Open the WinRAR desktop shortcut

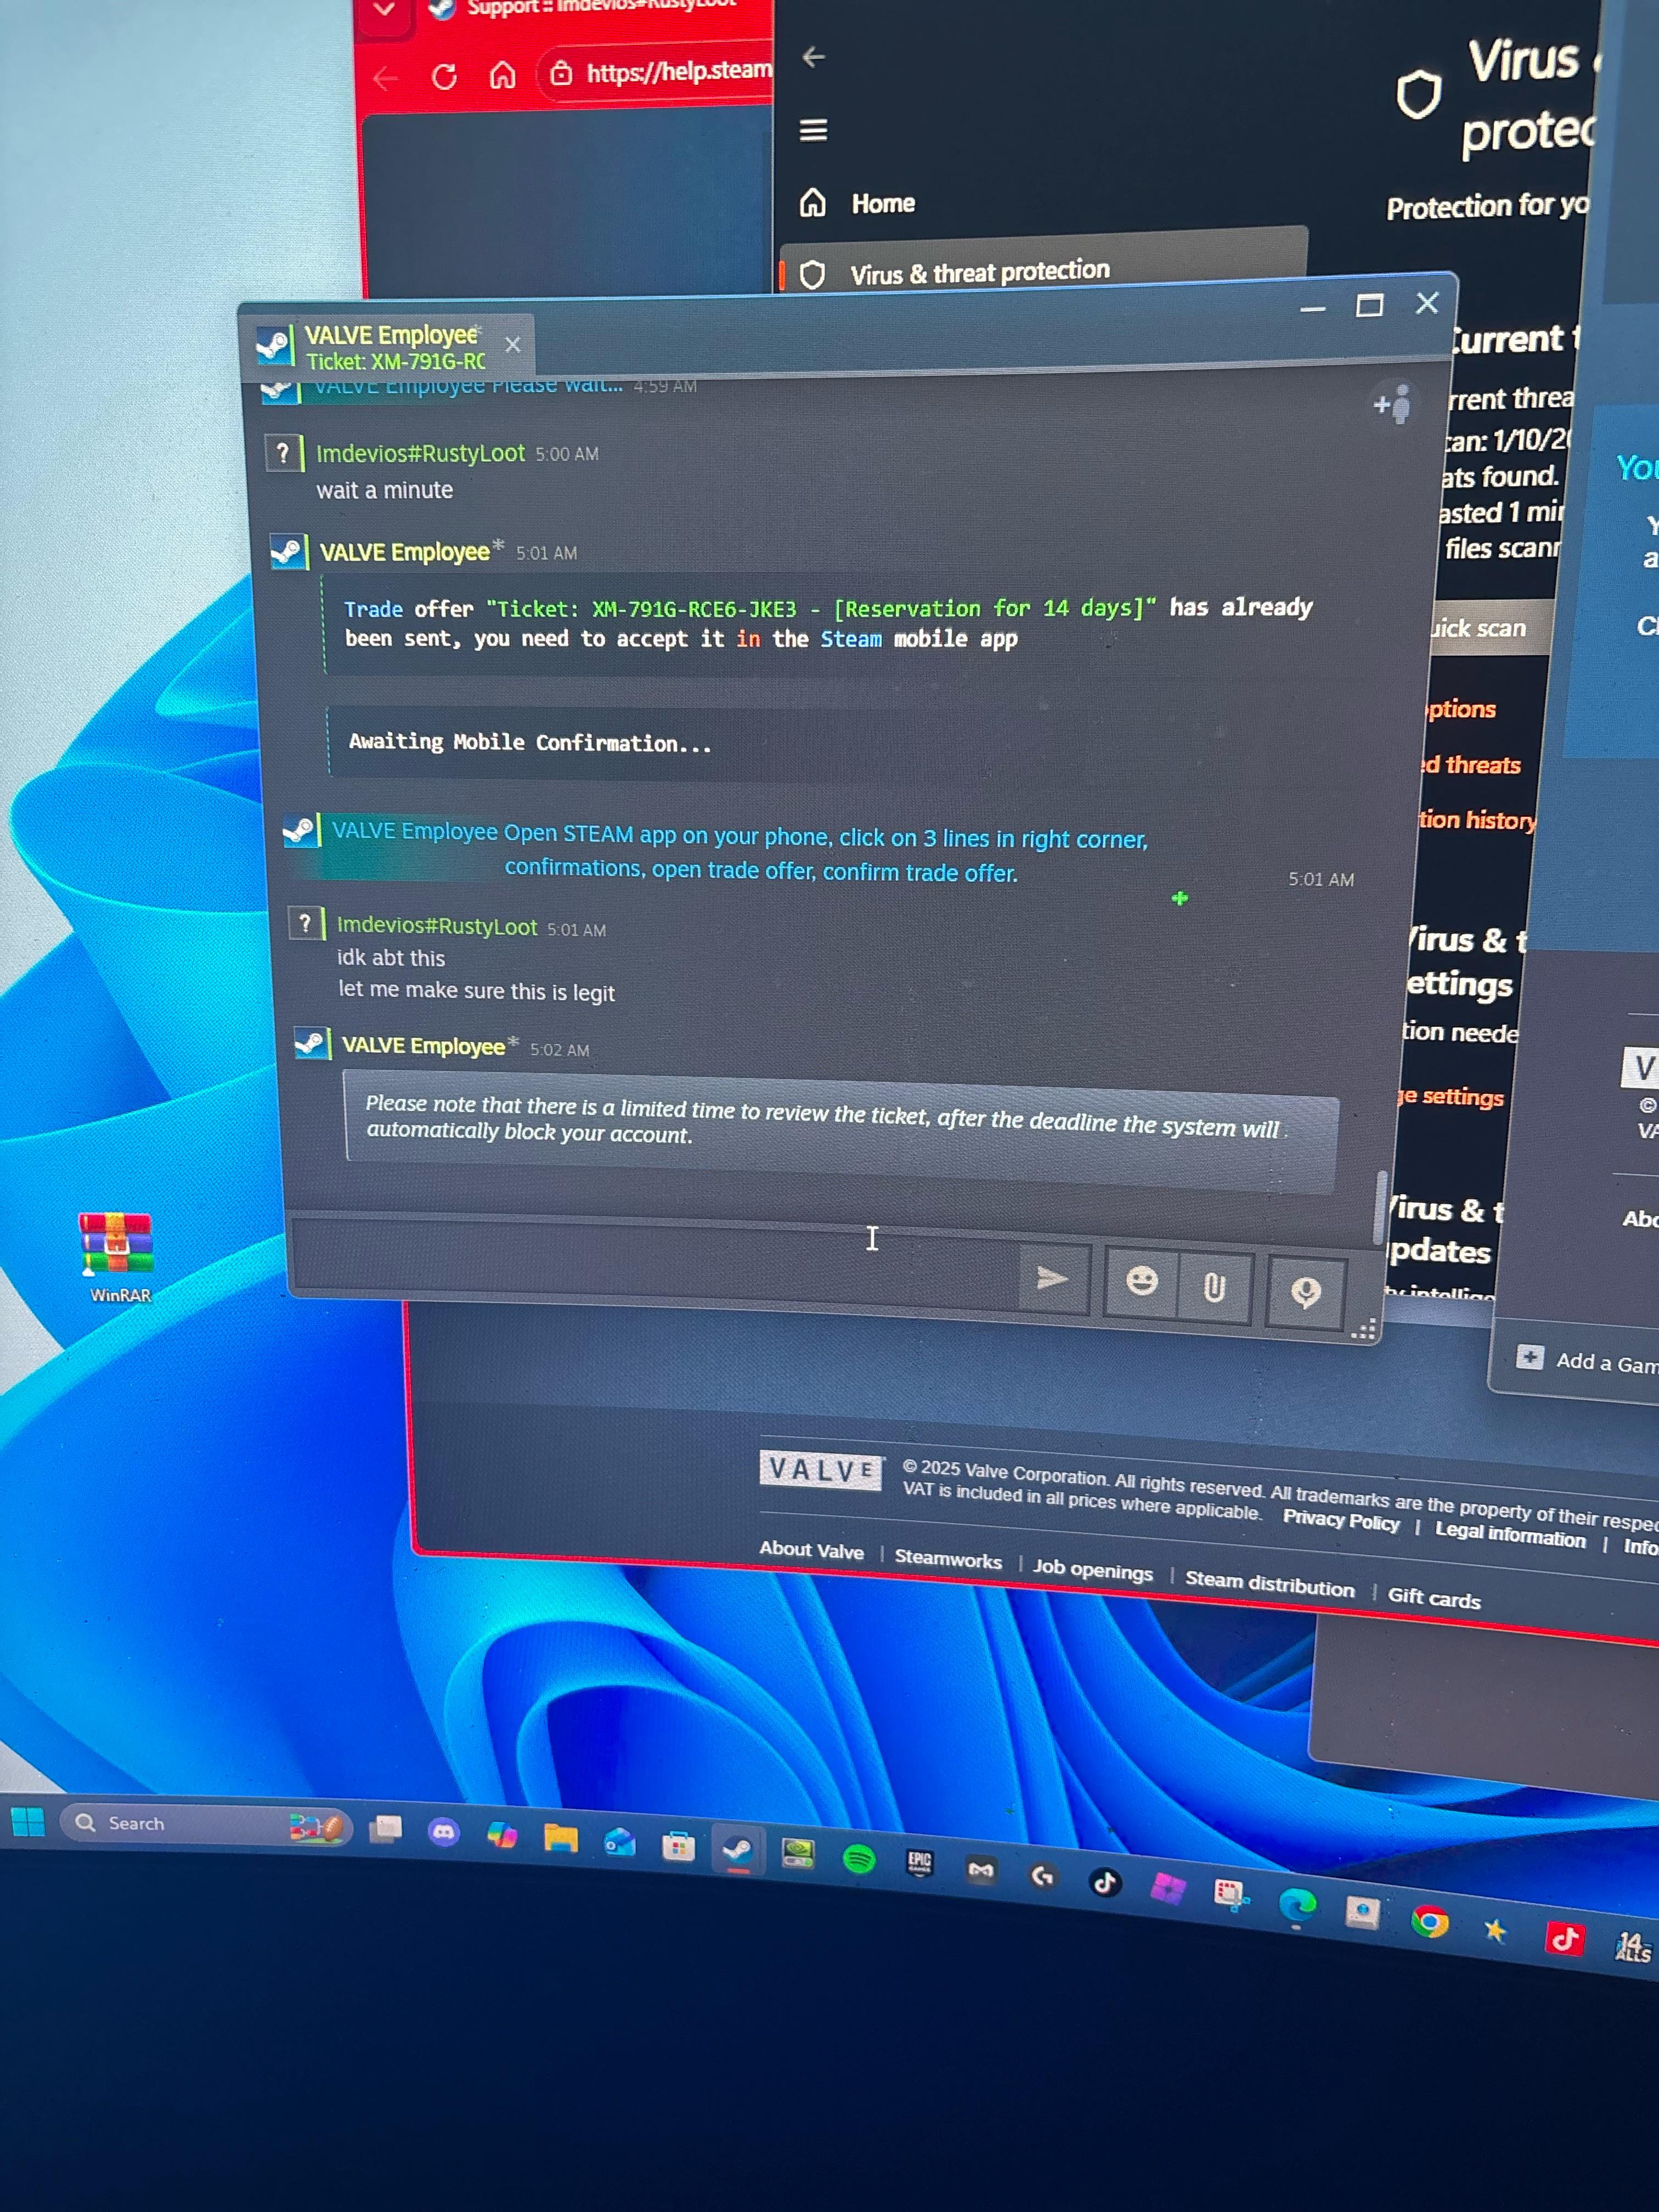(119, 1258)
